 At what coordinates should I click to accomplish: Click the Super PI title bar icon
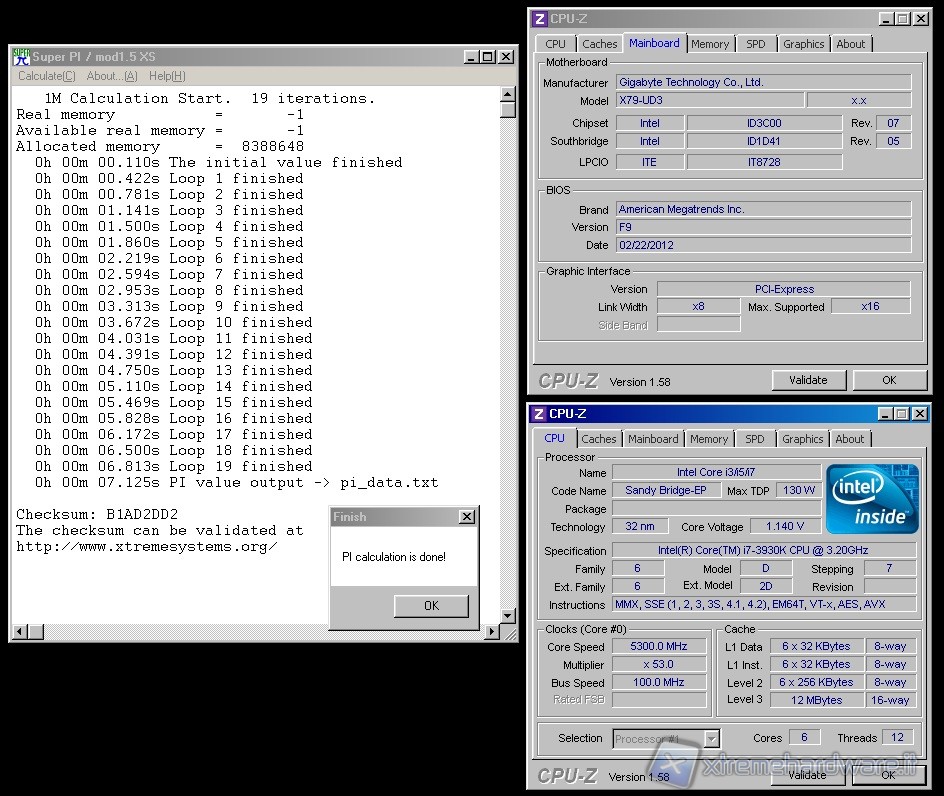pos(21,57)
